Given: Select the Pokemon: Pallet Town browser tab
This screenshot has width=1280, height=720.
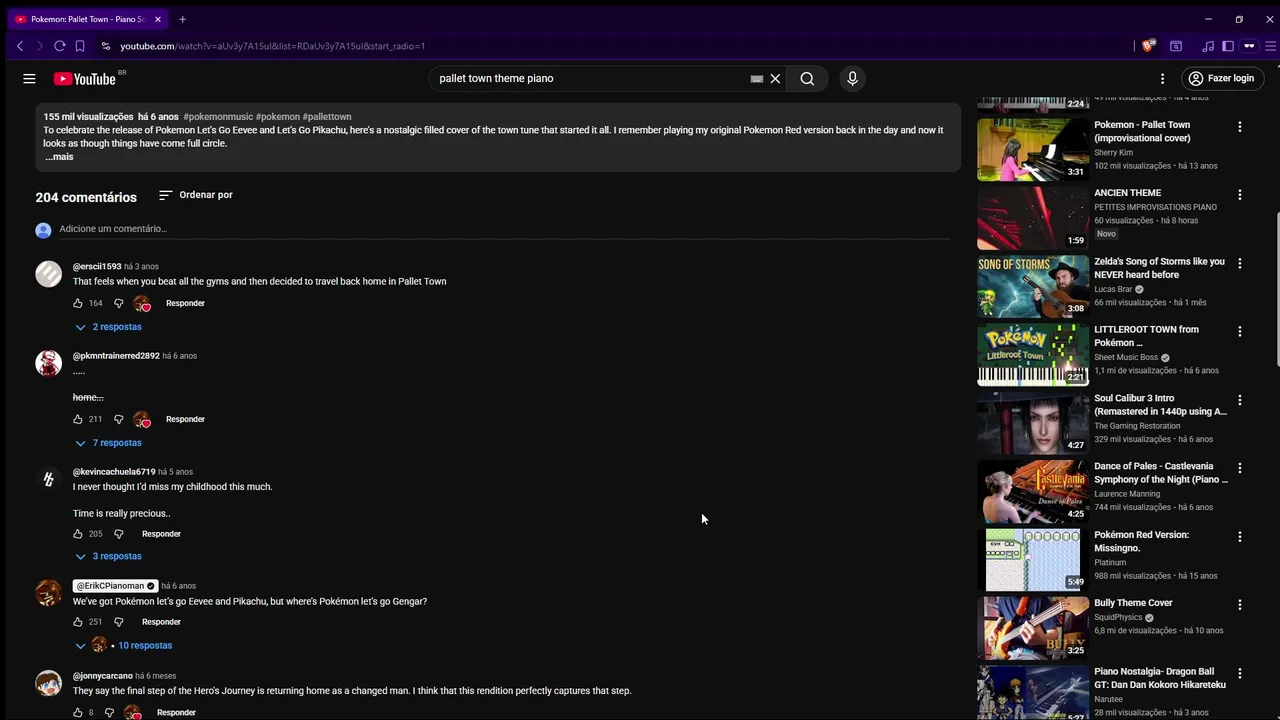Looking at the screenshot, I should 88,19.
